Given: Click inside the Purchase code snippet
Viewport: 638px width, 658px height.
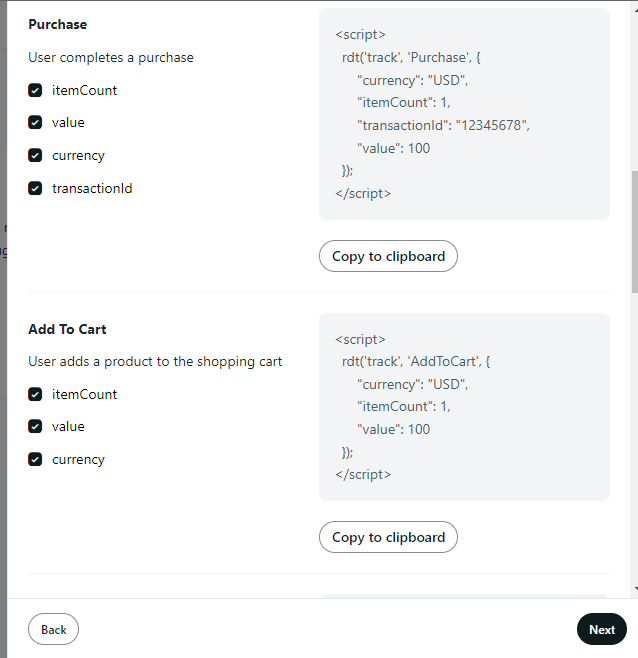Looking at the screenshot, I should (x=464, y=114).
